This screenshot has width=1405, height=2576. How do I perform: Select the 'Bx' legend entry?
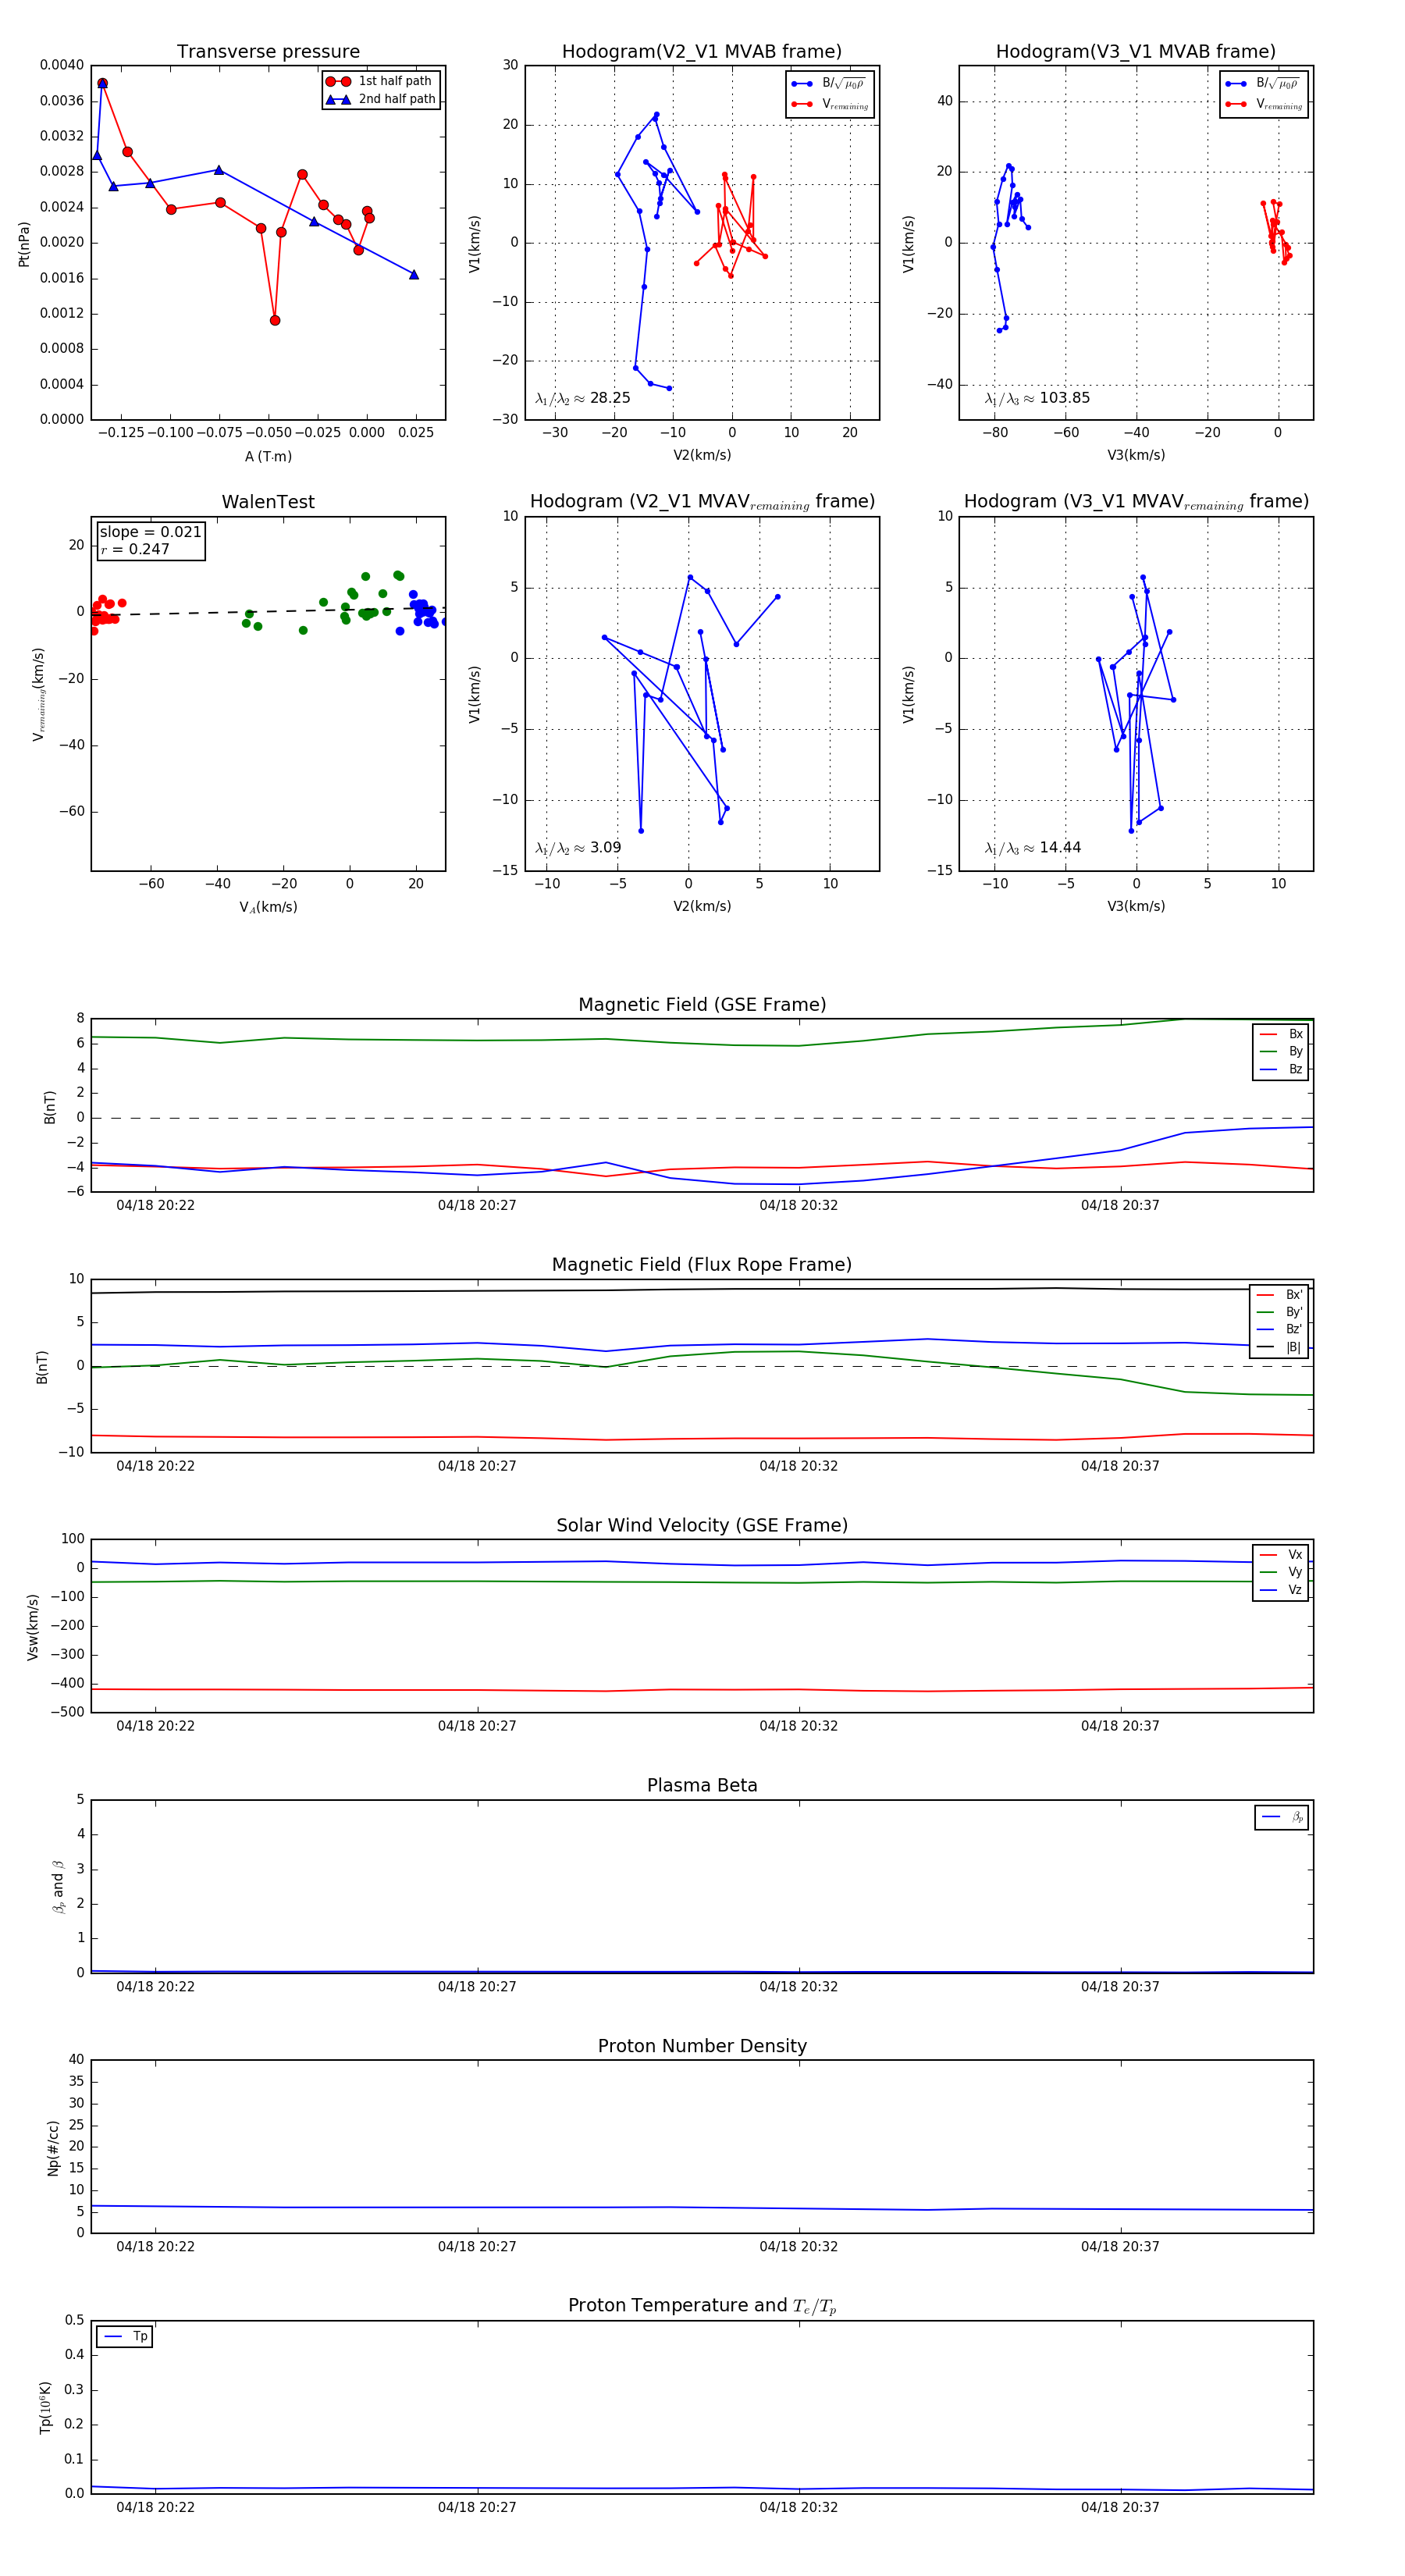point(1281,1034)
